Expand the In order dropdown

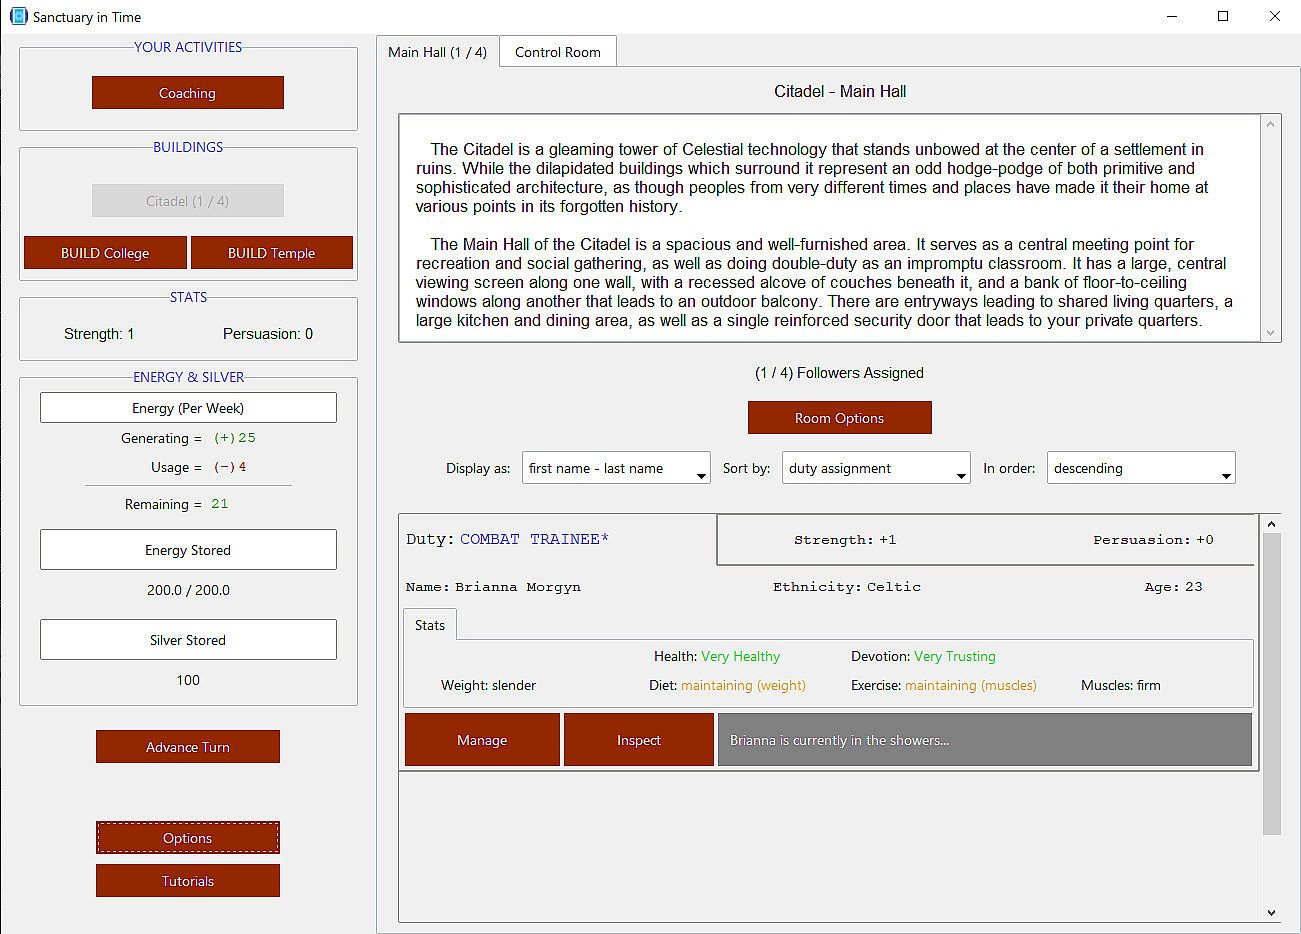1141,468
